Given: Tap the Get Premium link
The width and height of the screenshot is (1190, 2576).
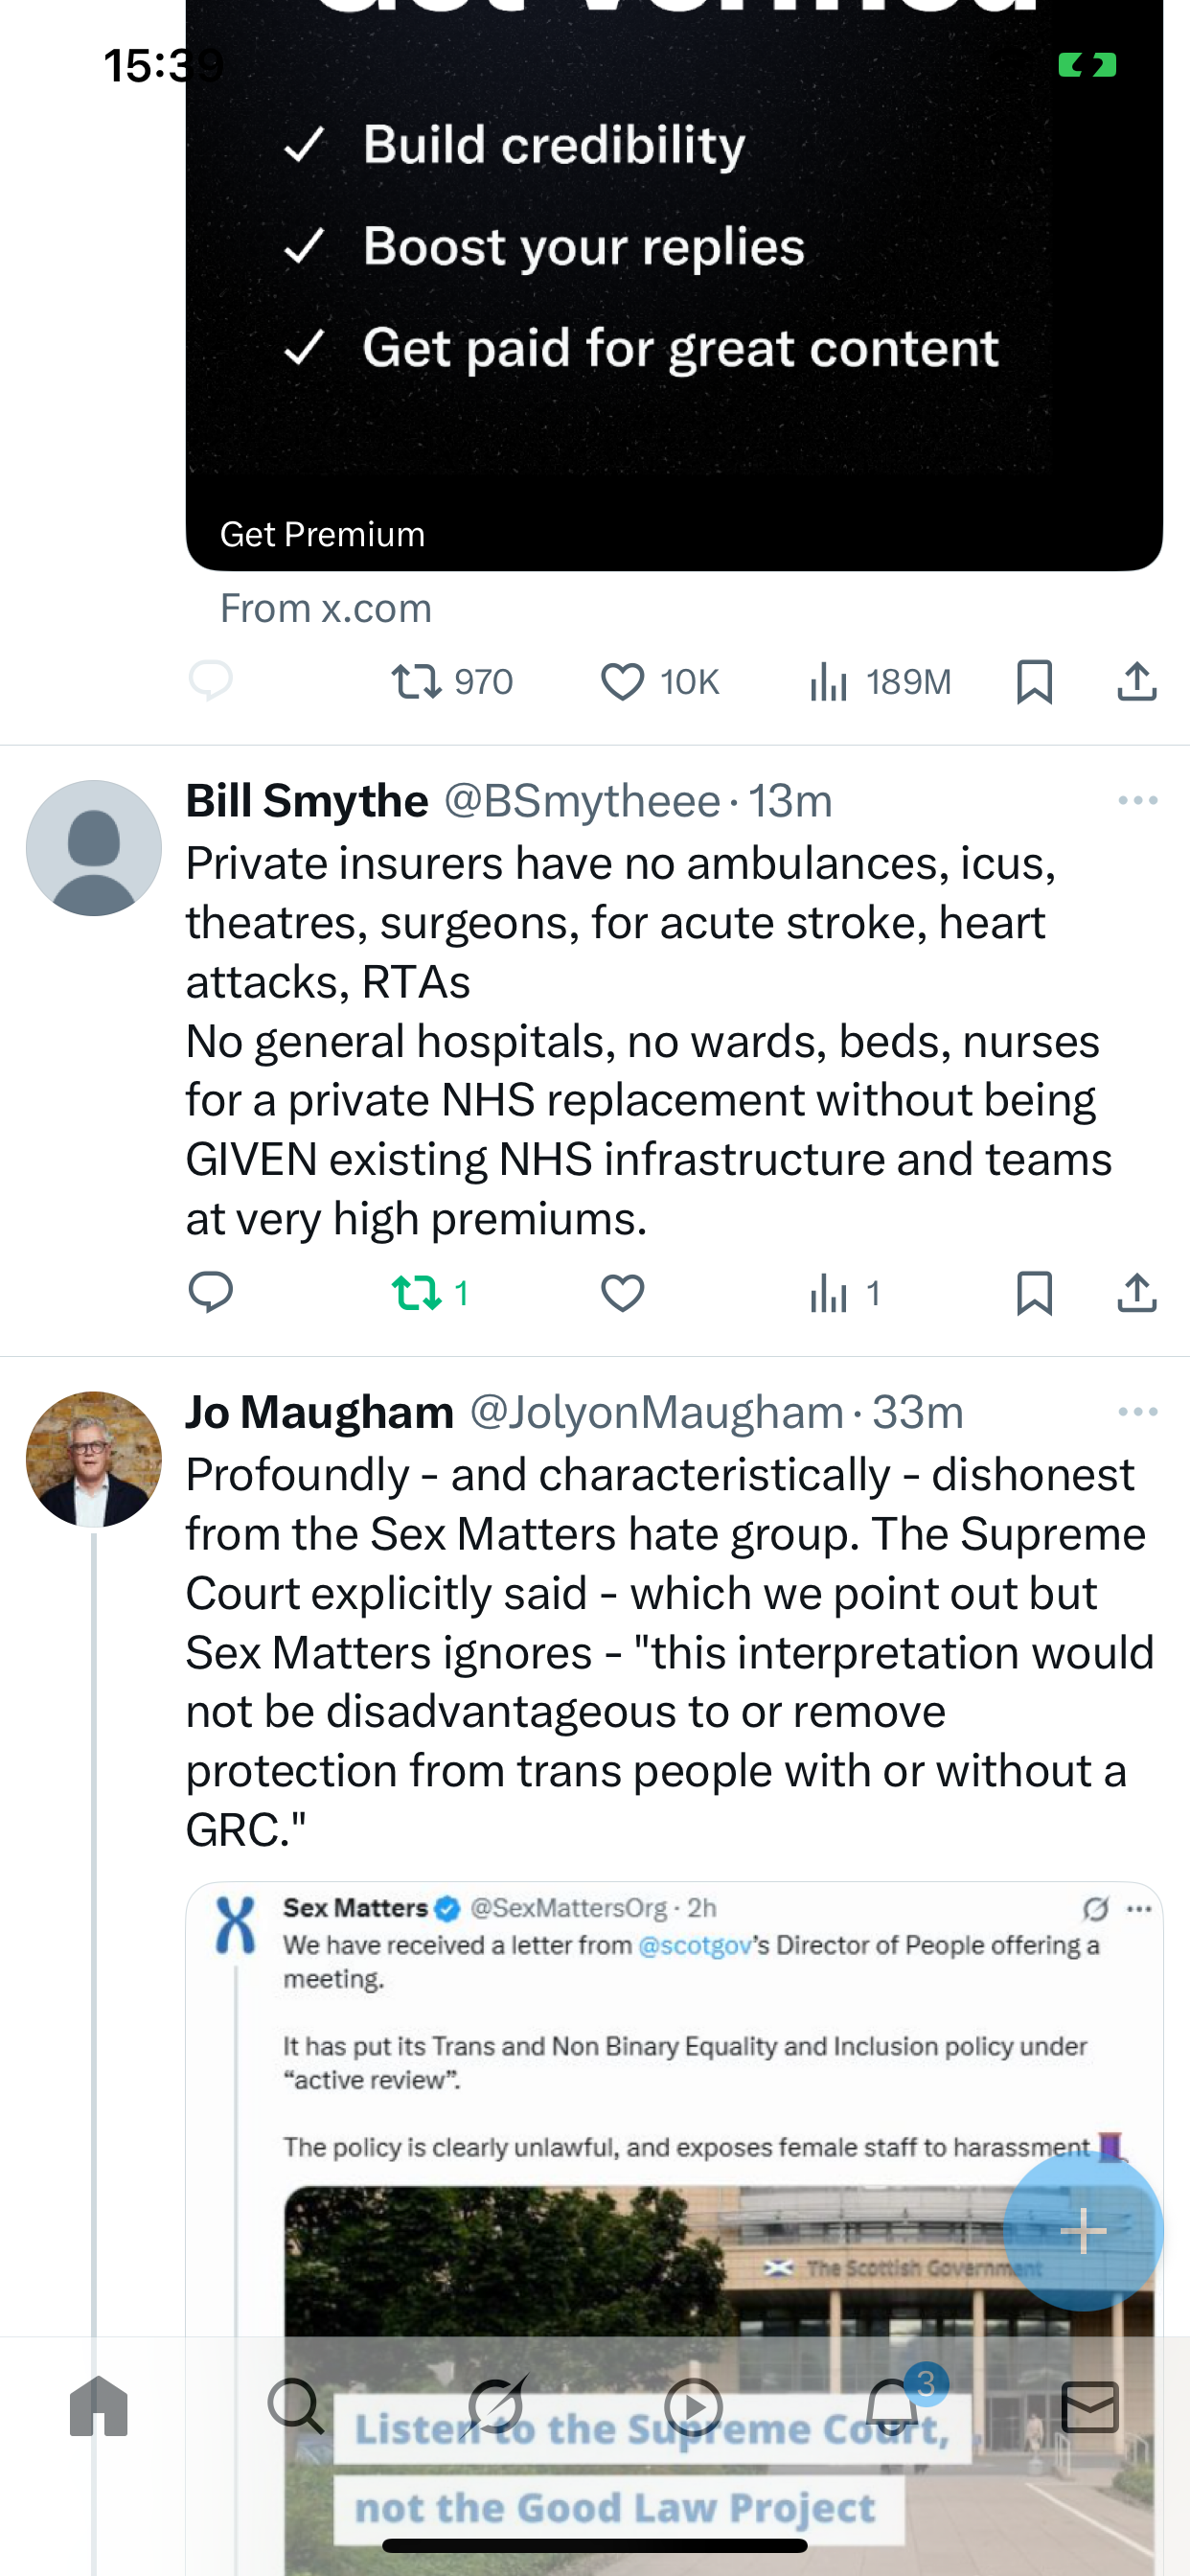Looking at the screenshot, I should [x=322, y=534].
